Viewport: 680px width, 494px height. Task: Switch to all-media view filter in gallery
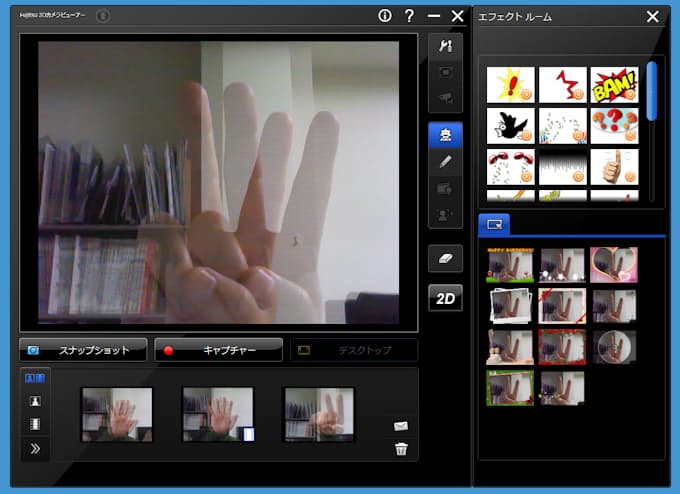tap(35, 379)
